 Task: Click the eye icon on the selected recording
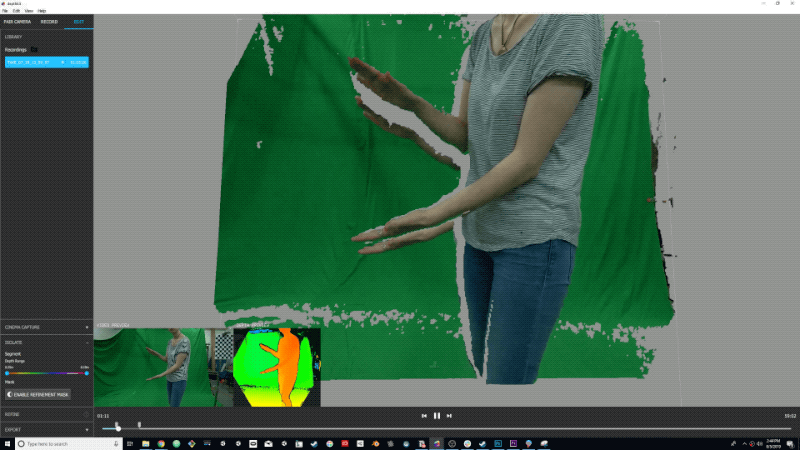pyautogui.click(x=62, y=62)
